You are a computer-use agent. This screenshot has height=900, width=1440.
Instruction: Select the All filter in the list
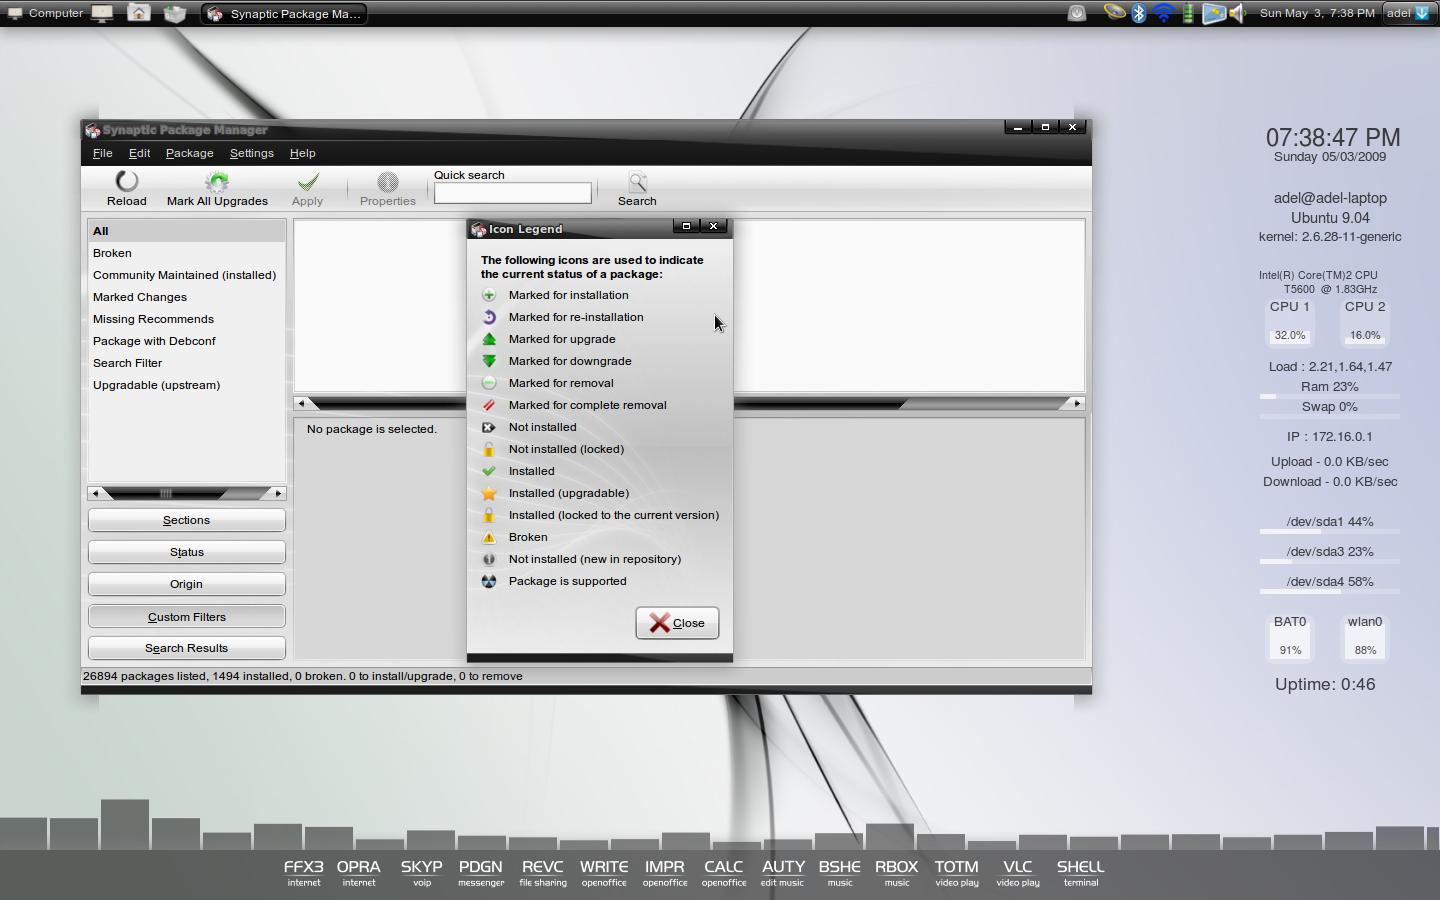point(186,231)
